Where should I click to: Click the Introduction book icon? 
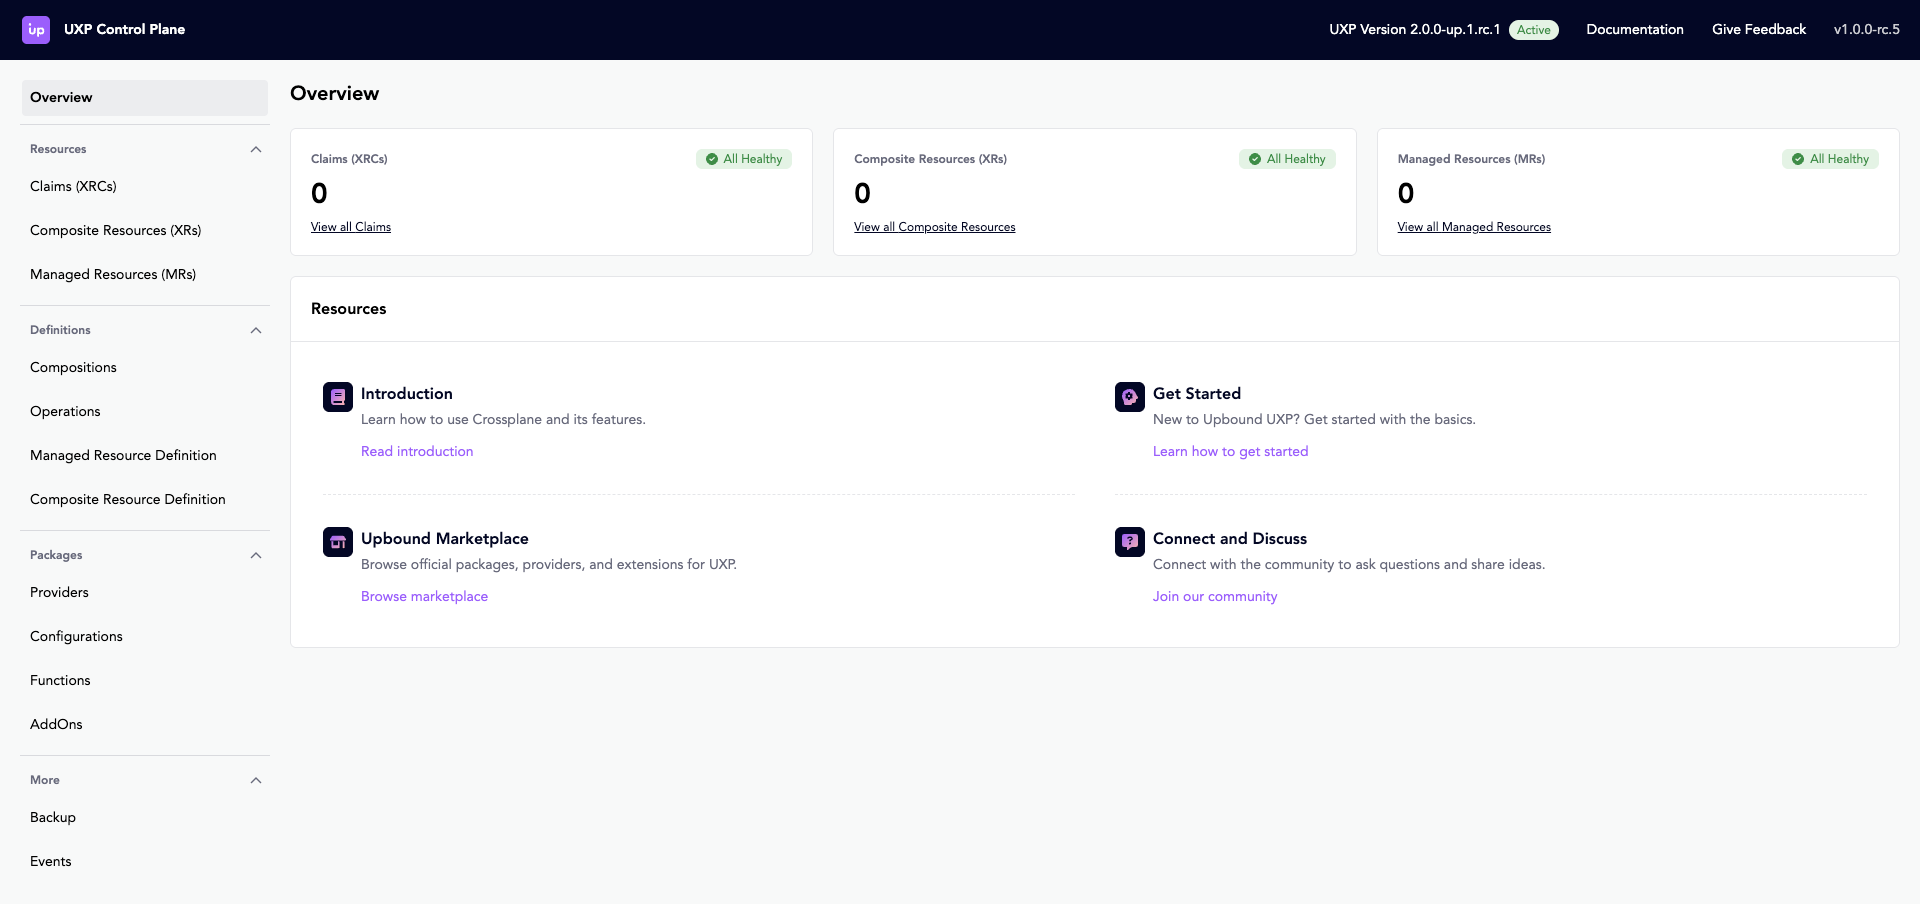(x=338, y=397)
